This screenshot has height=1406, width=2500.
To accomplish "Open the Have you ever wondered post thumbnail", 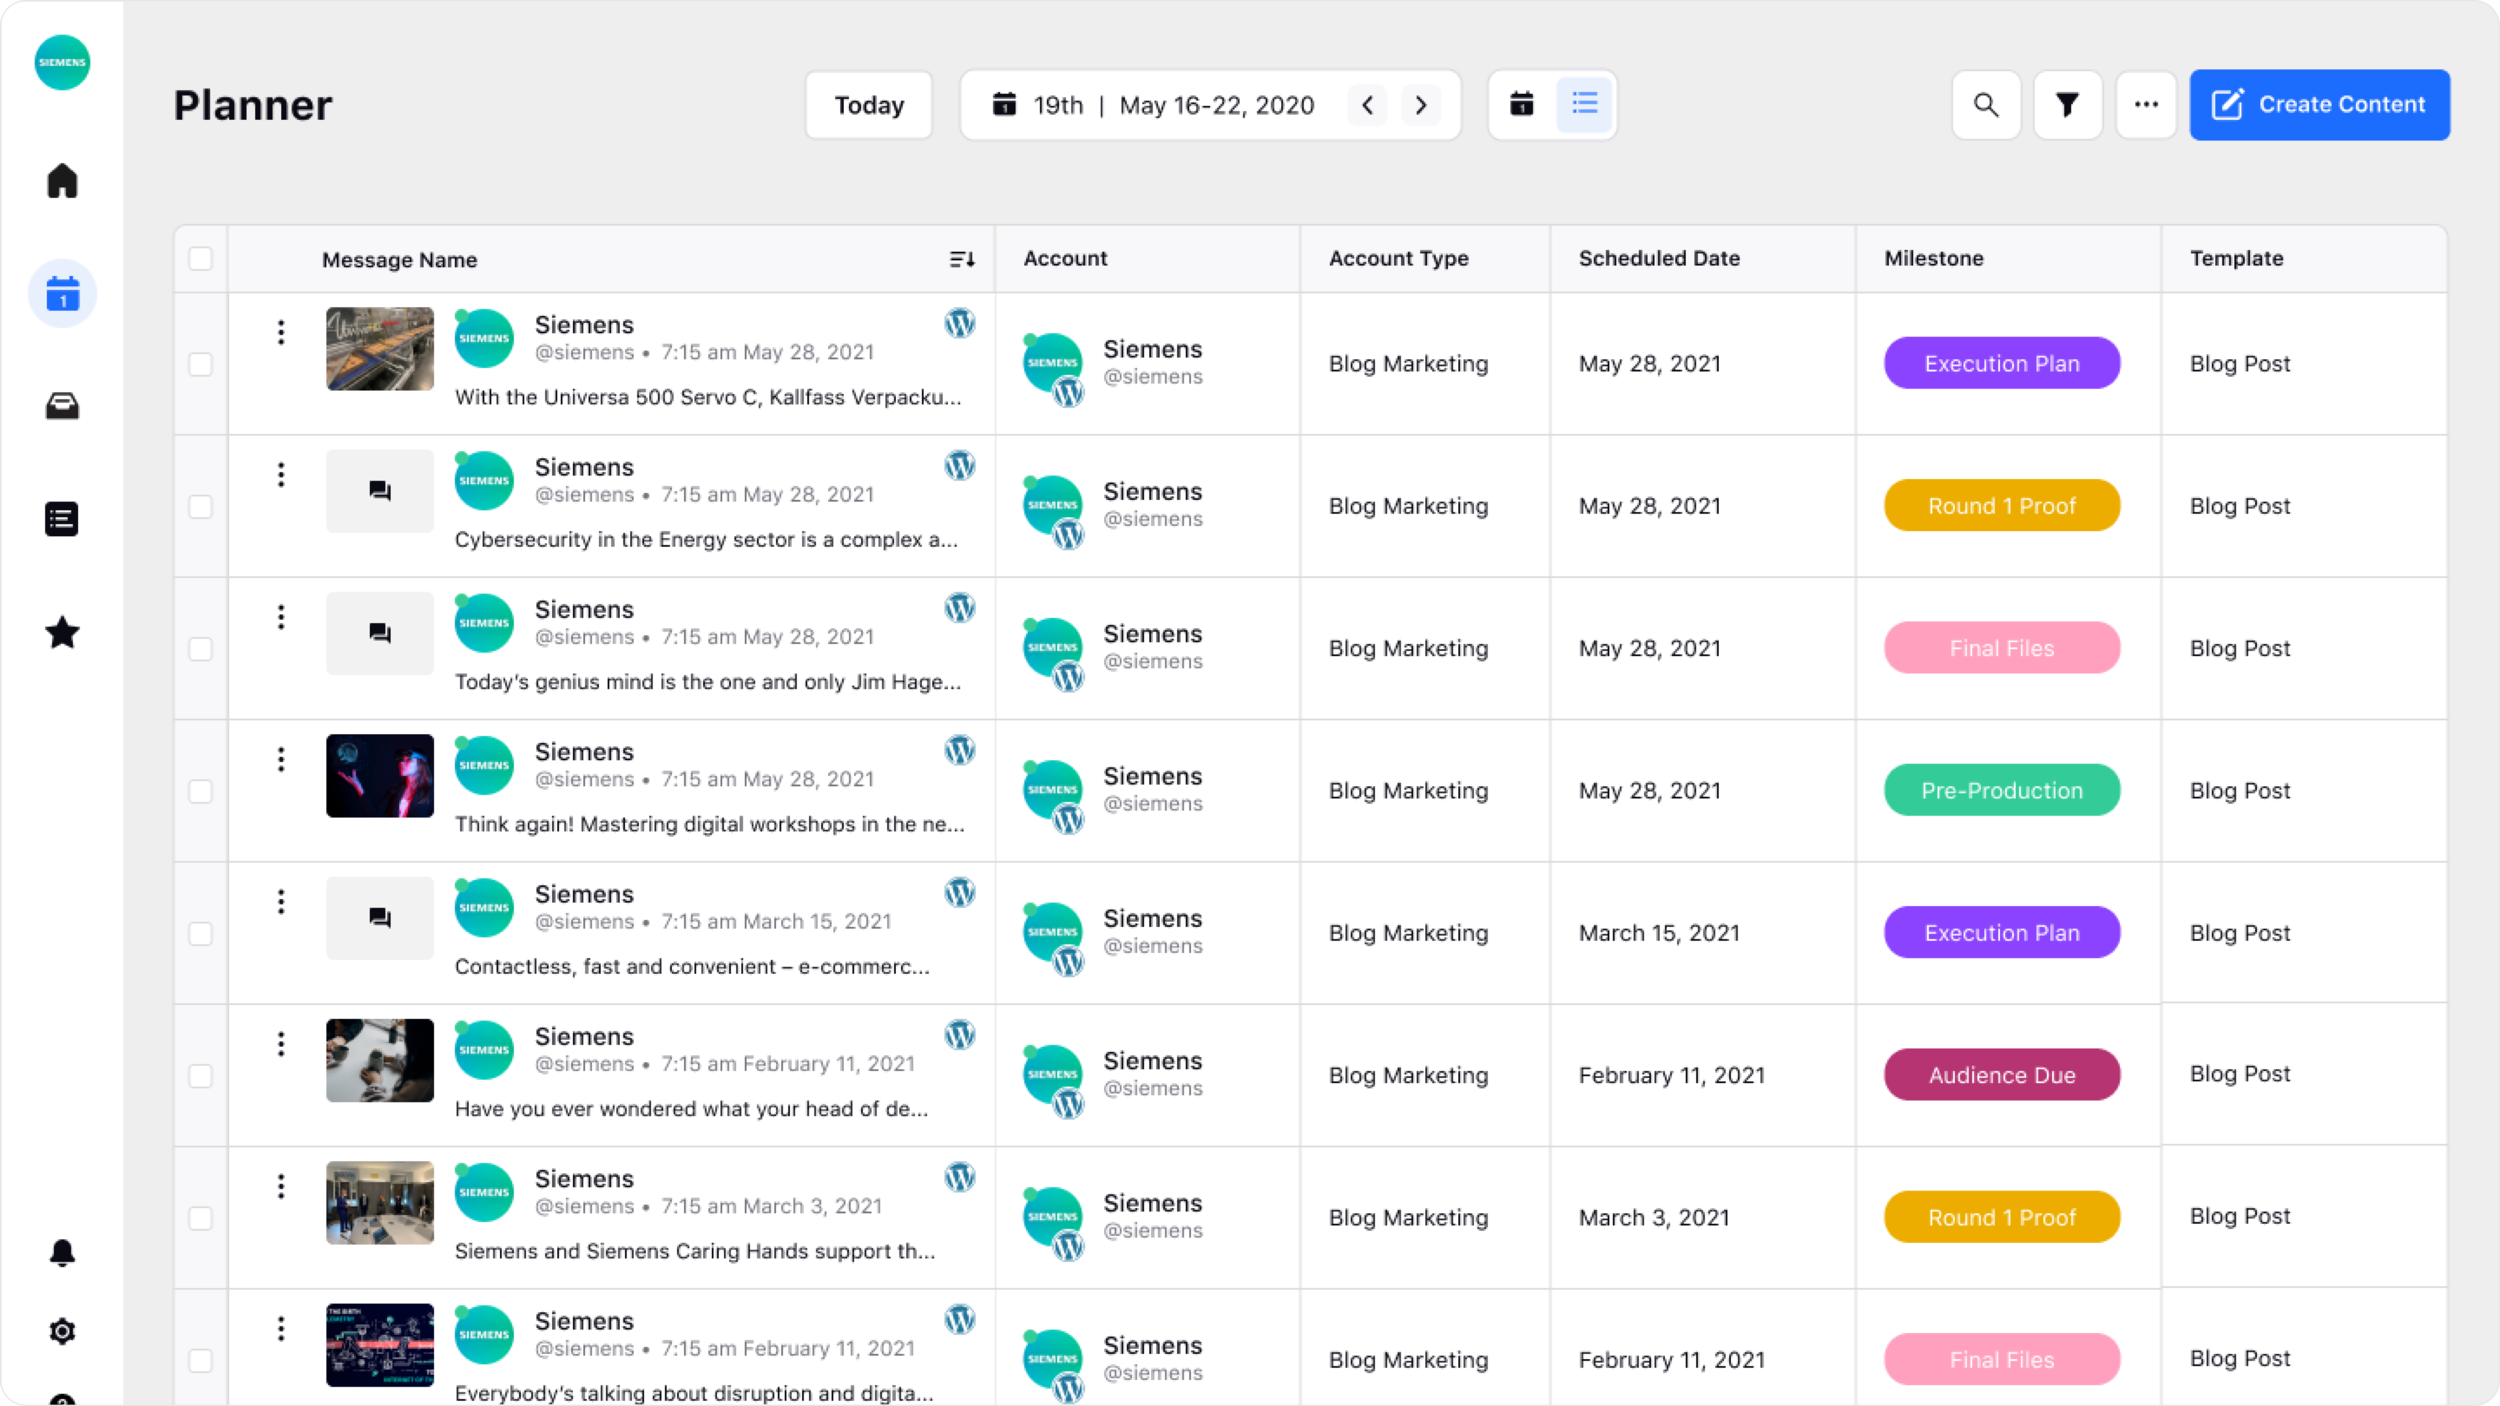I will [x=380, y=1060].
